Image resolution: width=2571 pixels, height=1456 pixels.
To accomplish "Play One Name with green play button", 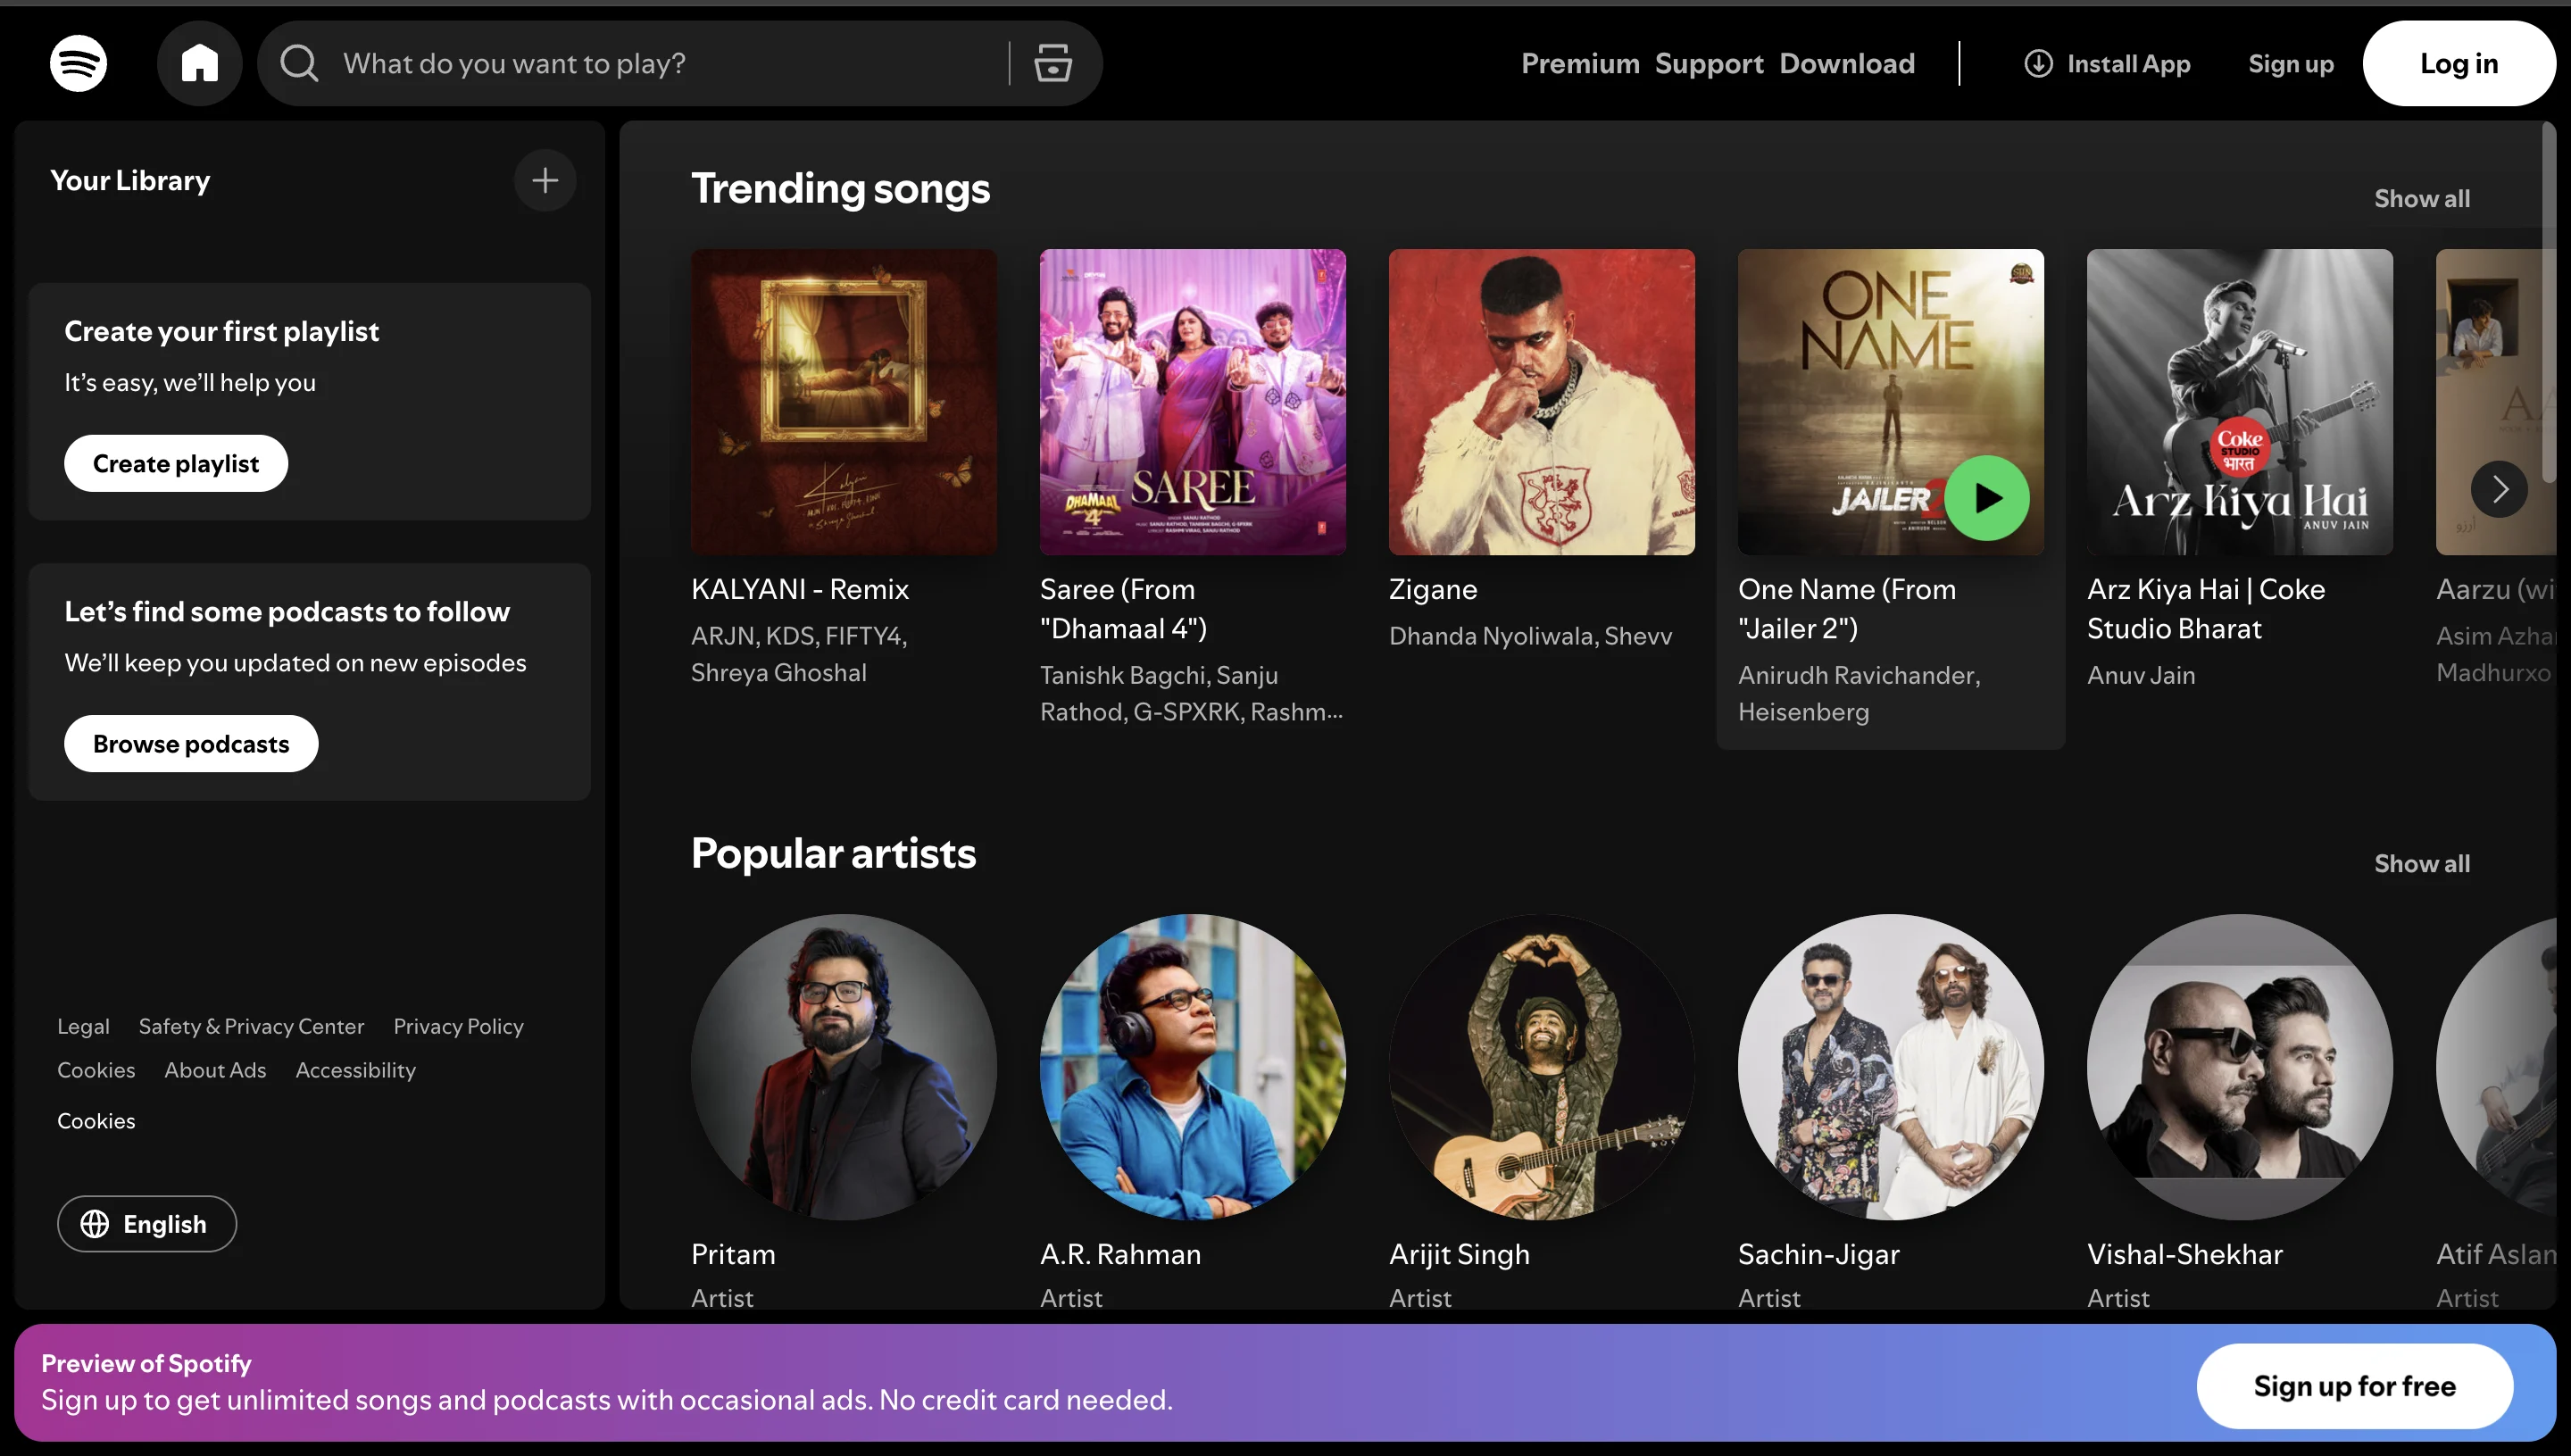I will pyautogui.click(x=1985, y=497).
